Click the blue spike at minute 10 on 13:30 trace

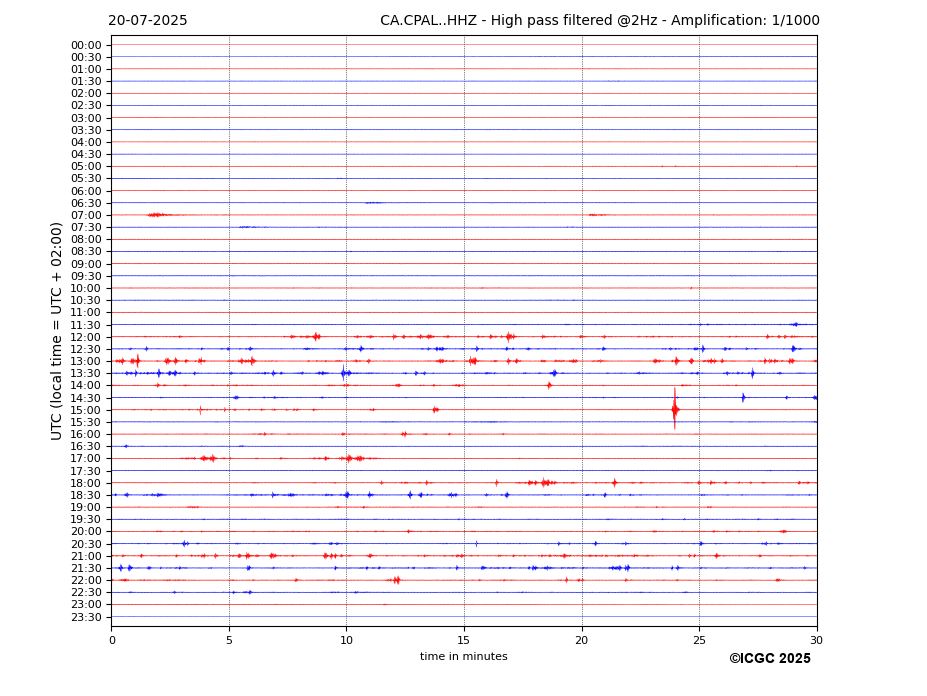point(343,373)
